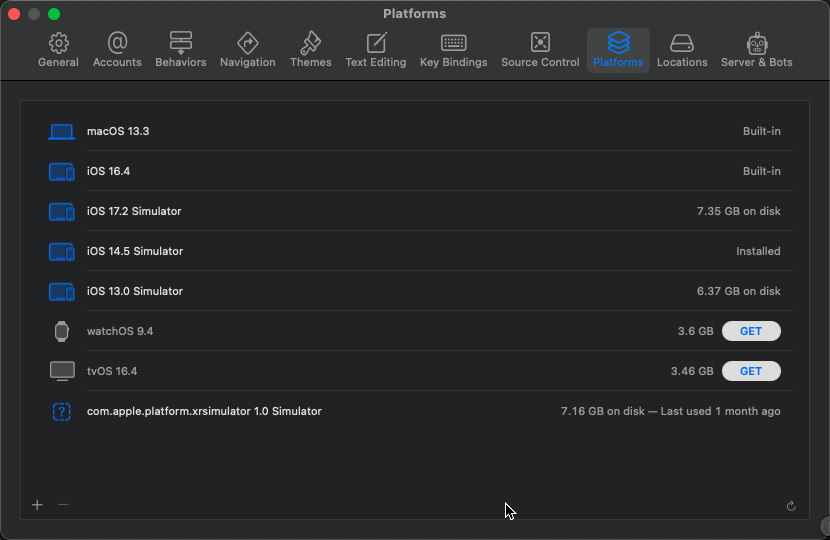Open the Locations settings pane
This screenshot has width=830, height=540.
tap(682, 50)
